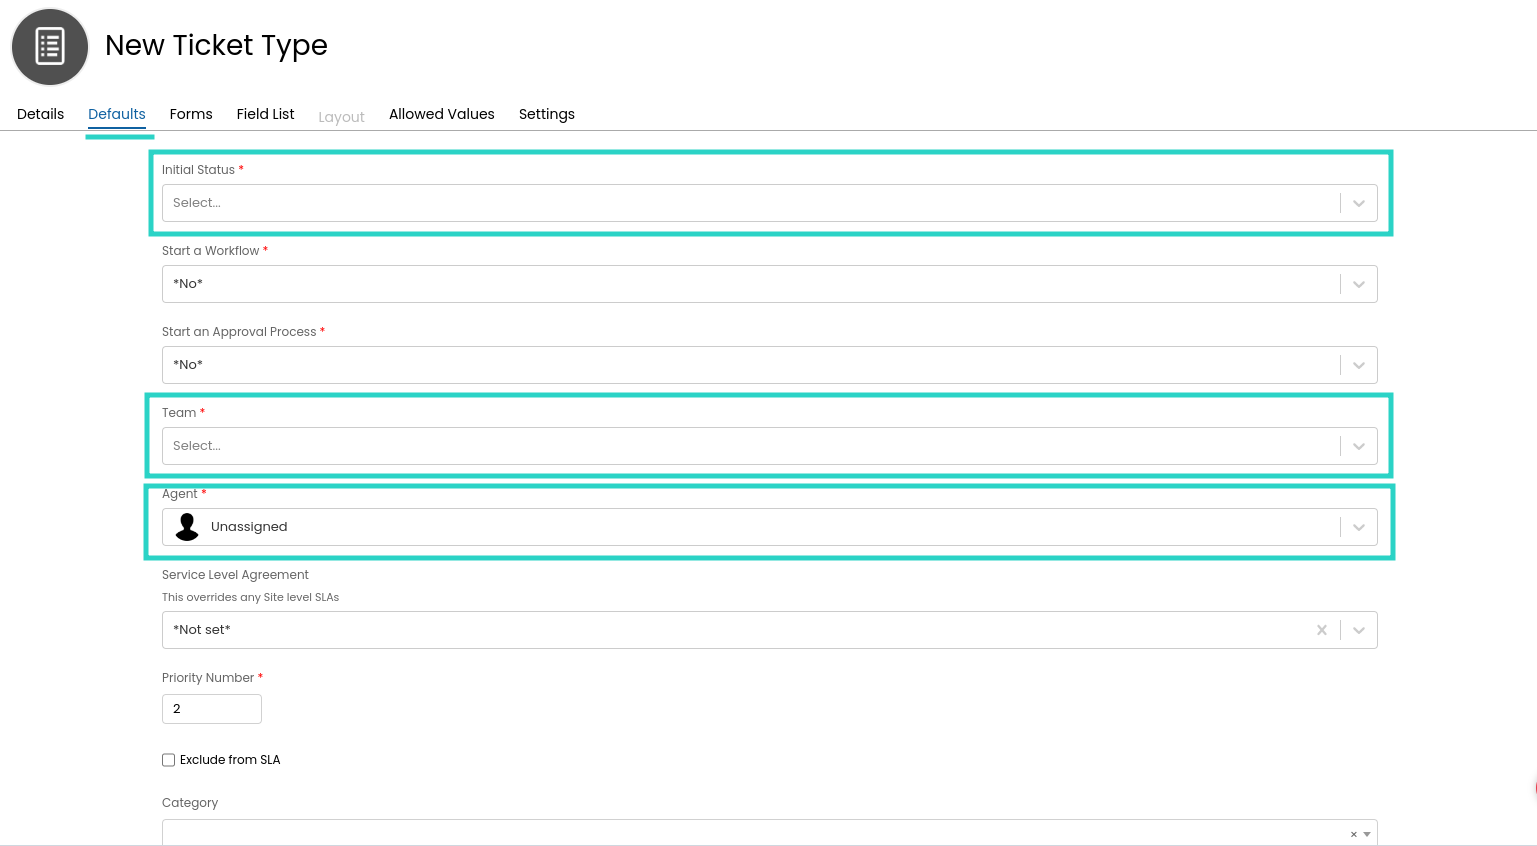Image resolution: width=1537 pixels, height=846 pixels.
Task: Click the ticket type list icon
Action: click(x=50, y=47)
